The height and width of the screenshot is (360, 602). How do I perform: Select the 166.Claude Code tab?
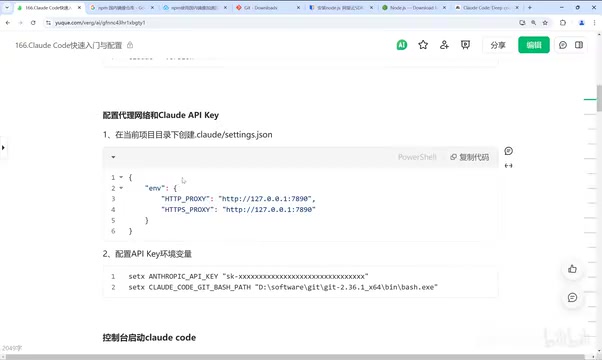[48, 8]
